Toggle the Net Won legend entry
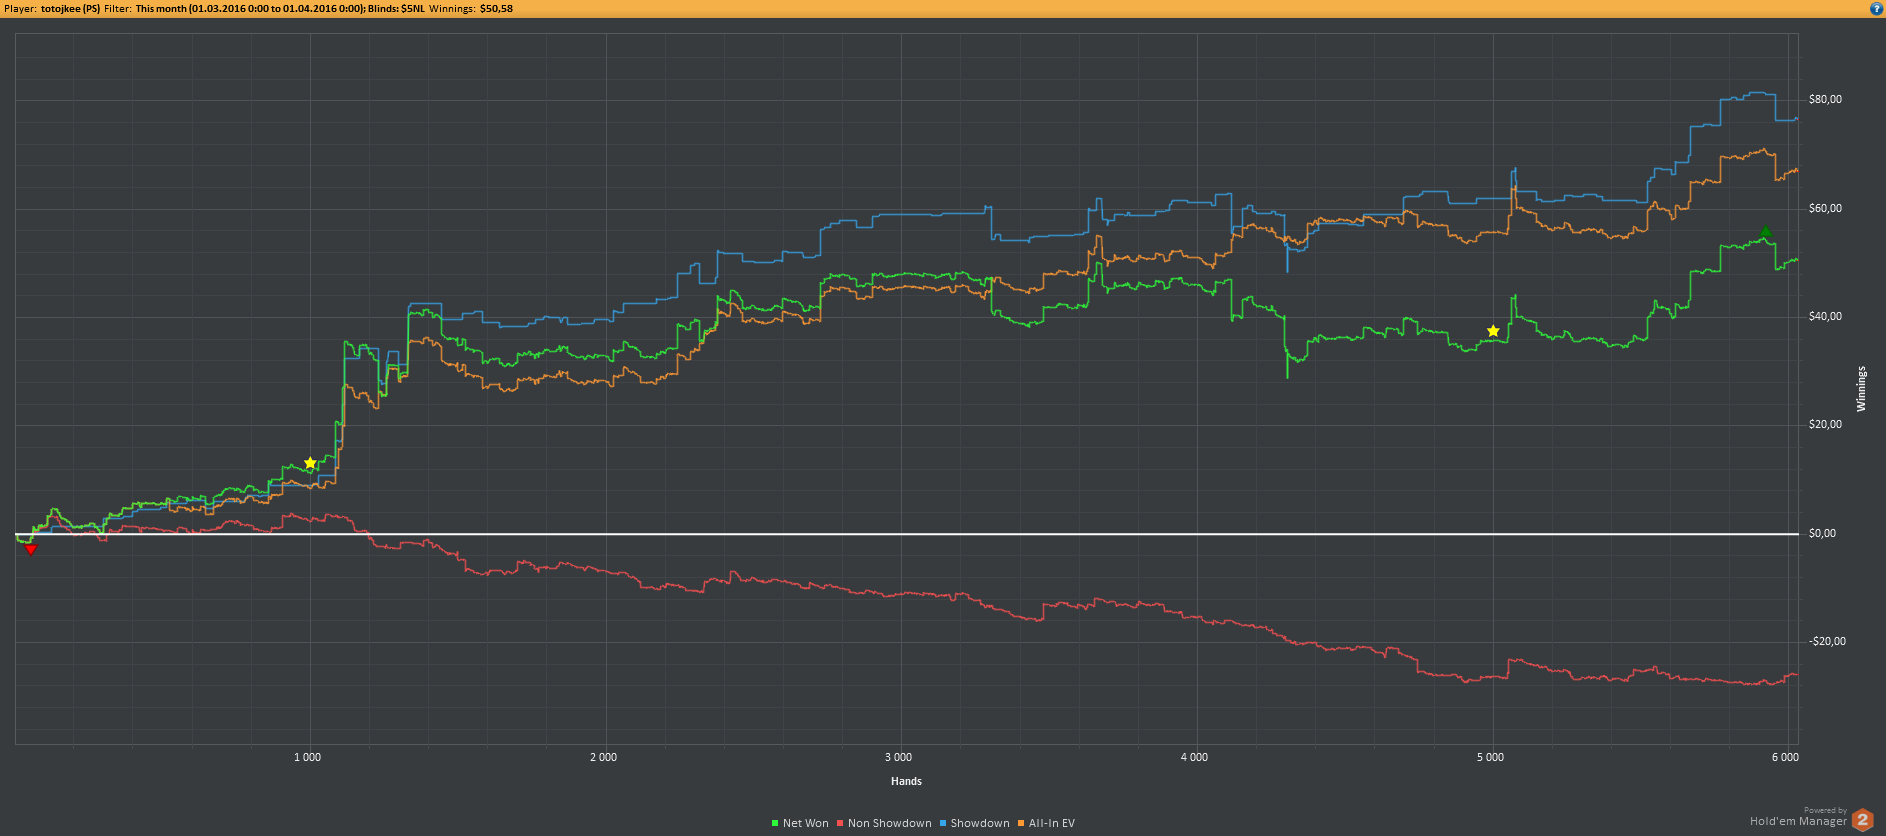1886x836 pixels. click(800, 823)
